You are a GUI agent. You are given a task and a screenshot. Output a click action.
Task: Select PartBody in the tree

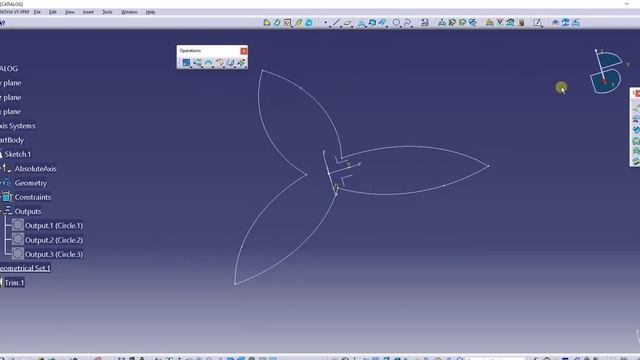click(x=12, y=140)
